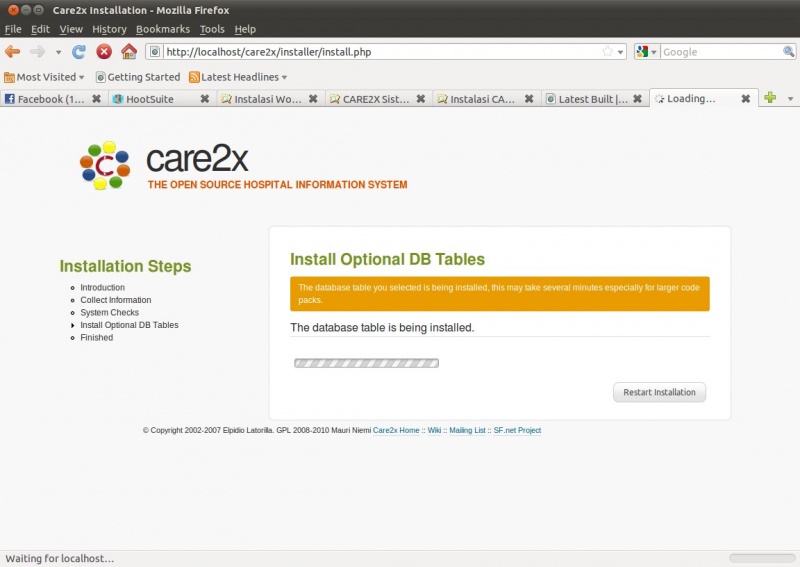Close the Facebook tab
This screenshot has width=800, height=567.
click(97, 99)
